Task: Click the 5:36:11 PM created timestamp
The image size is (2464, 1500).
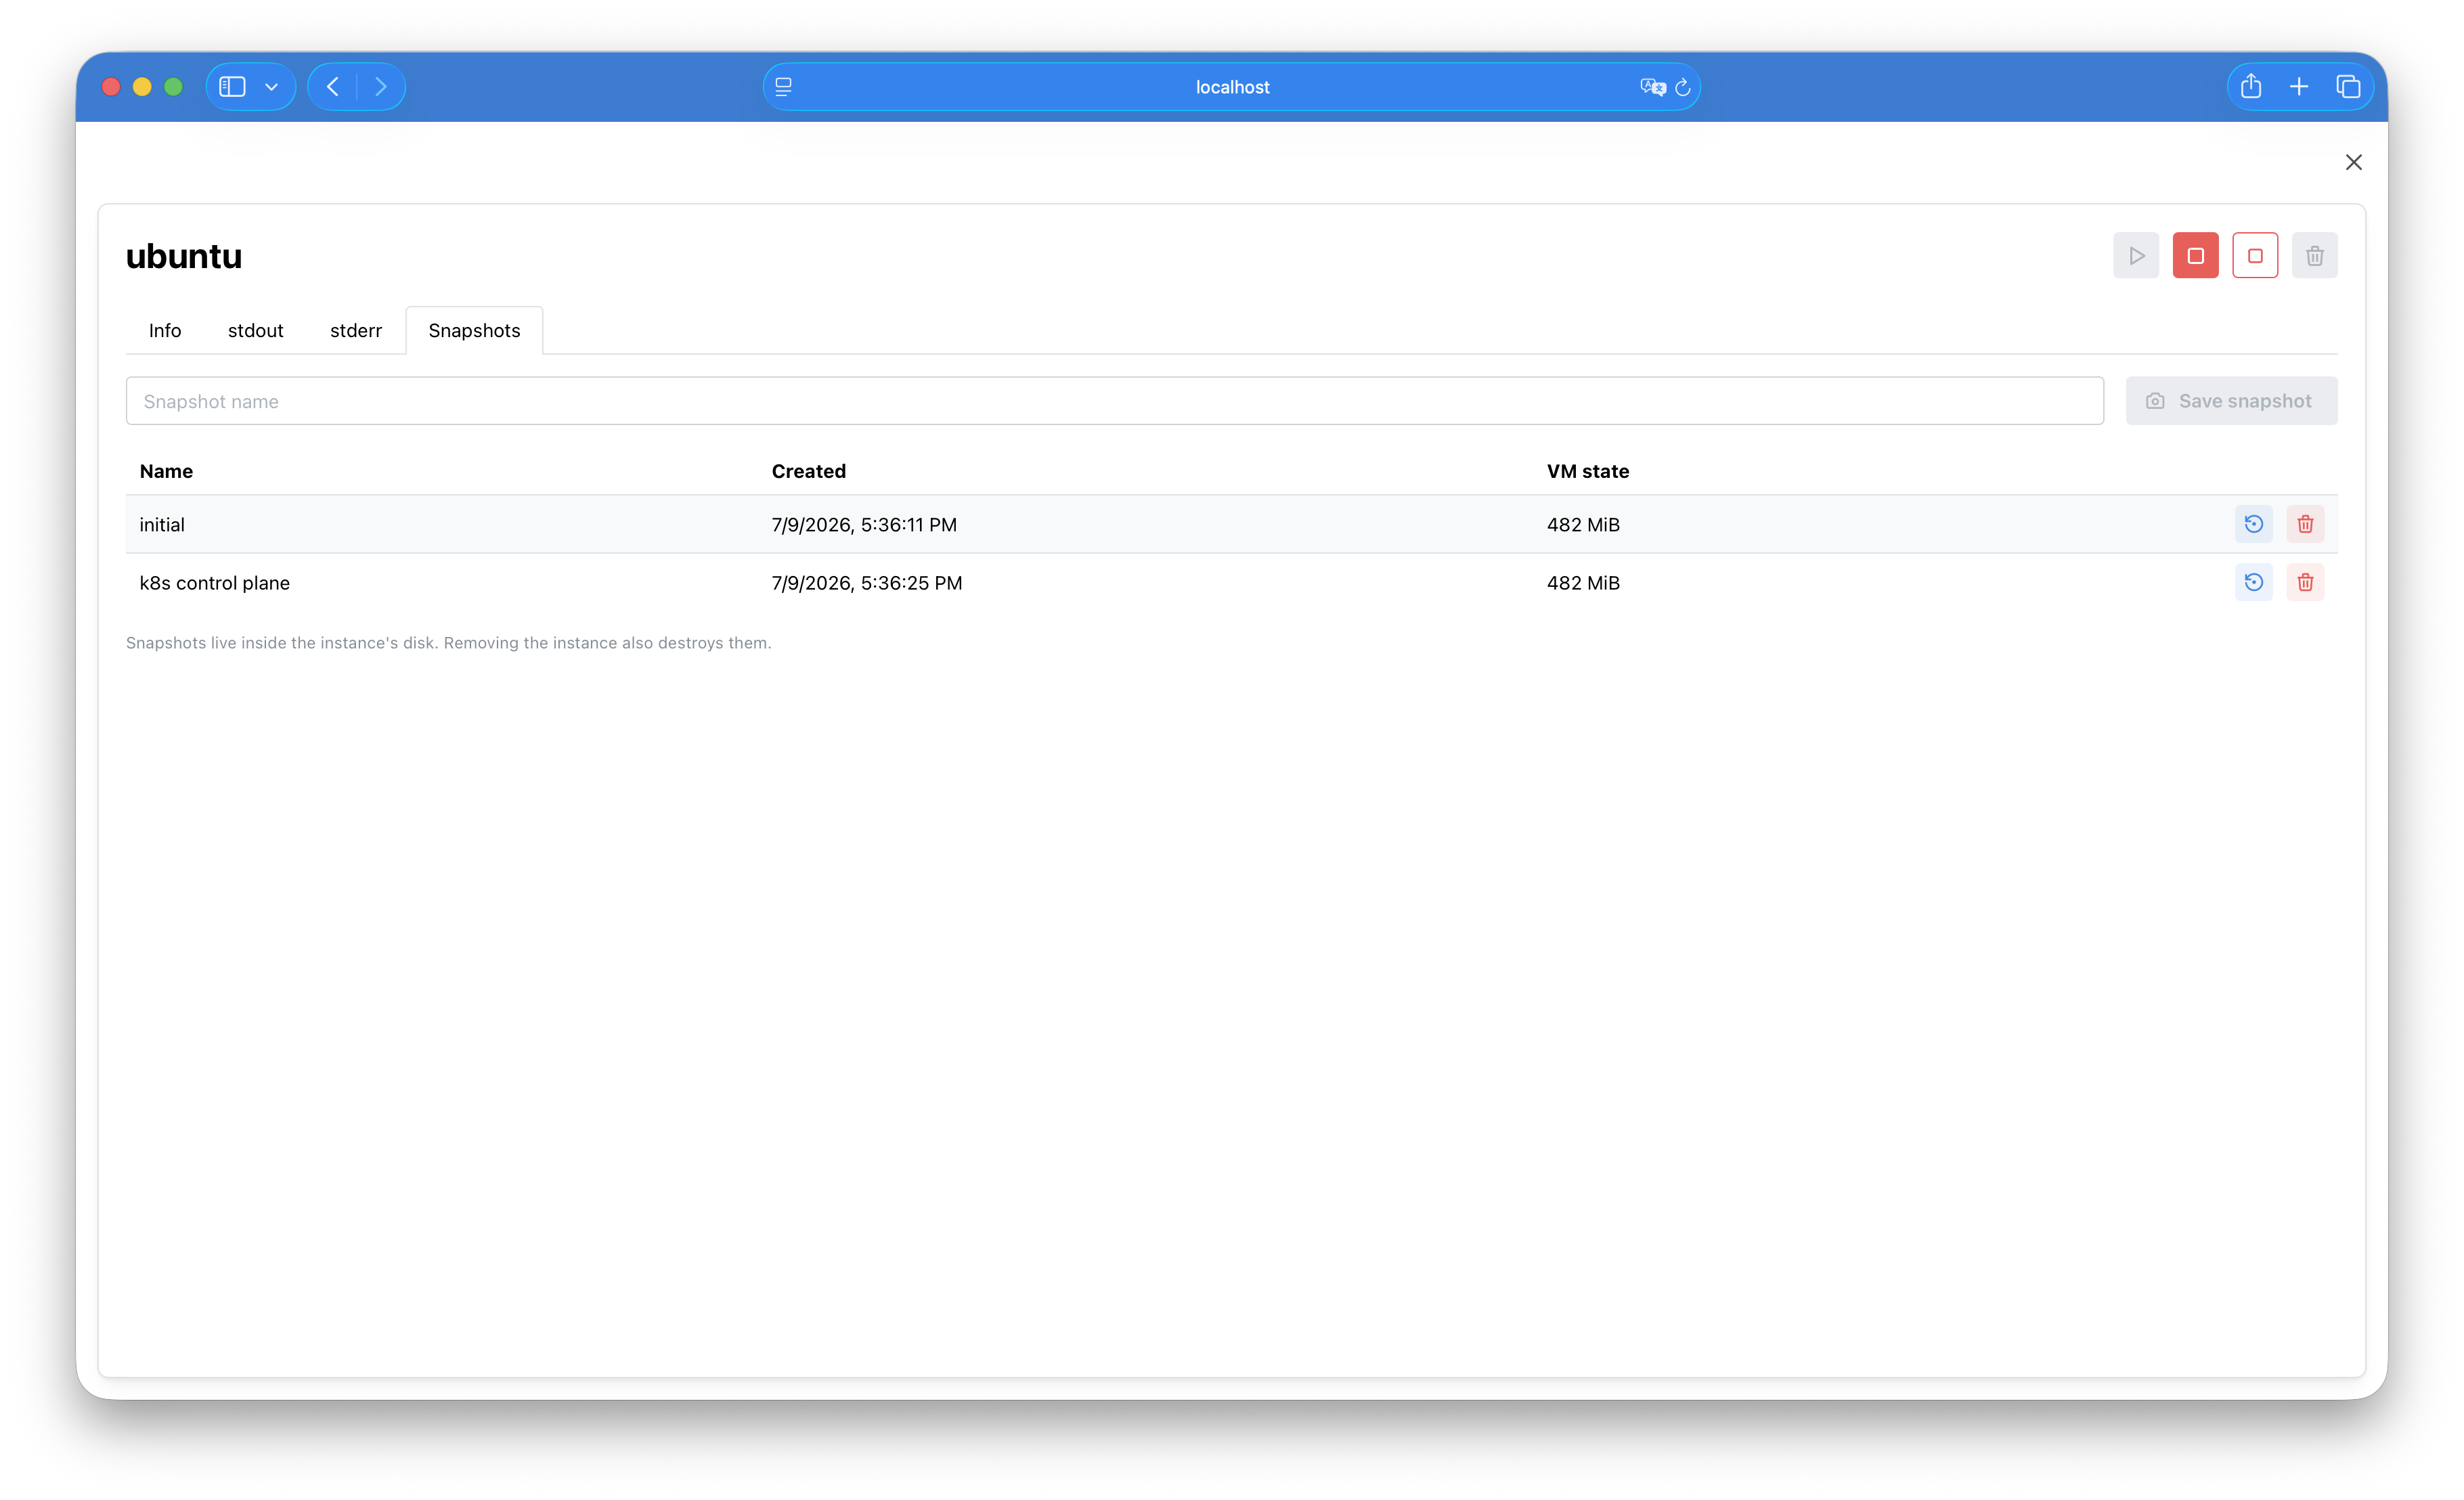Action: coord(864,525)
